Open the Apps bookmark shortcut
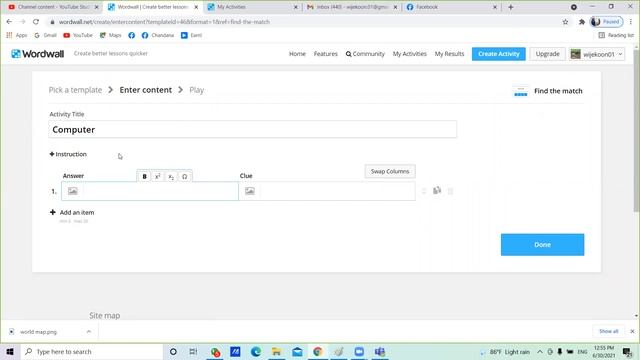Screen dimensions: 640x360 17,35
